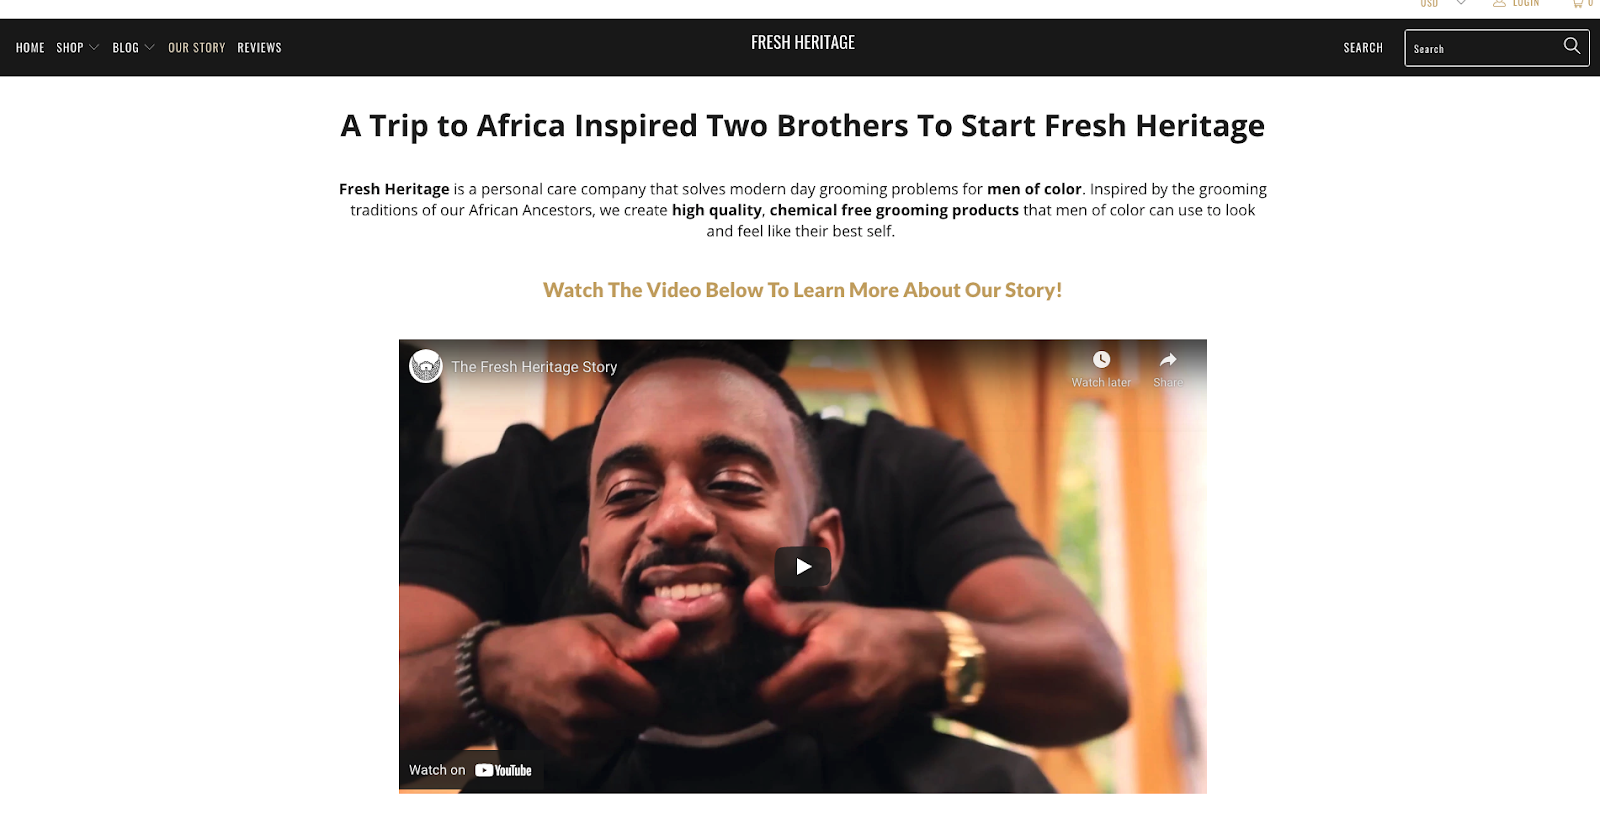Click the Share arrow icon on video
Screen dimensions: 1600x814
coord(1168,360)
